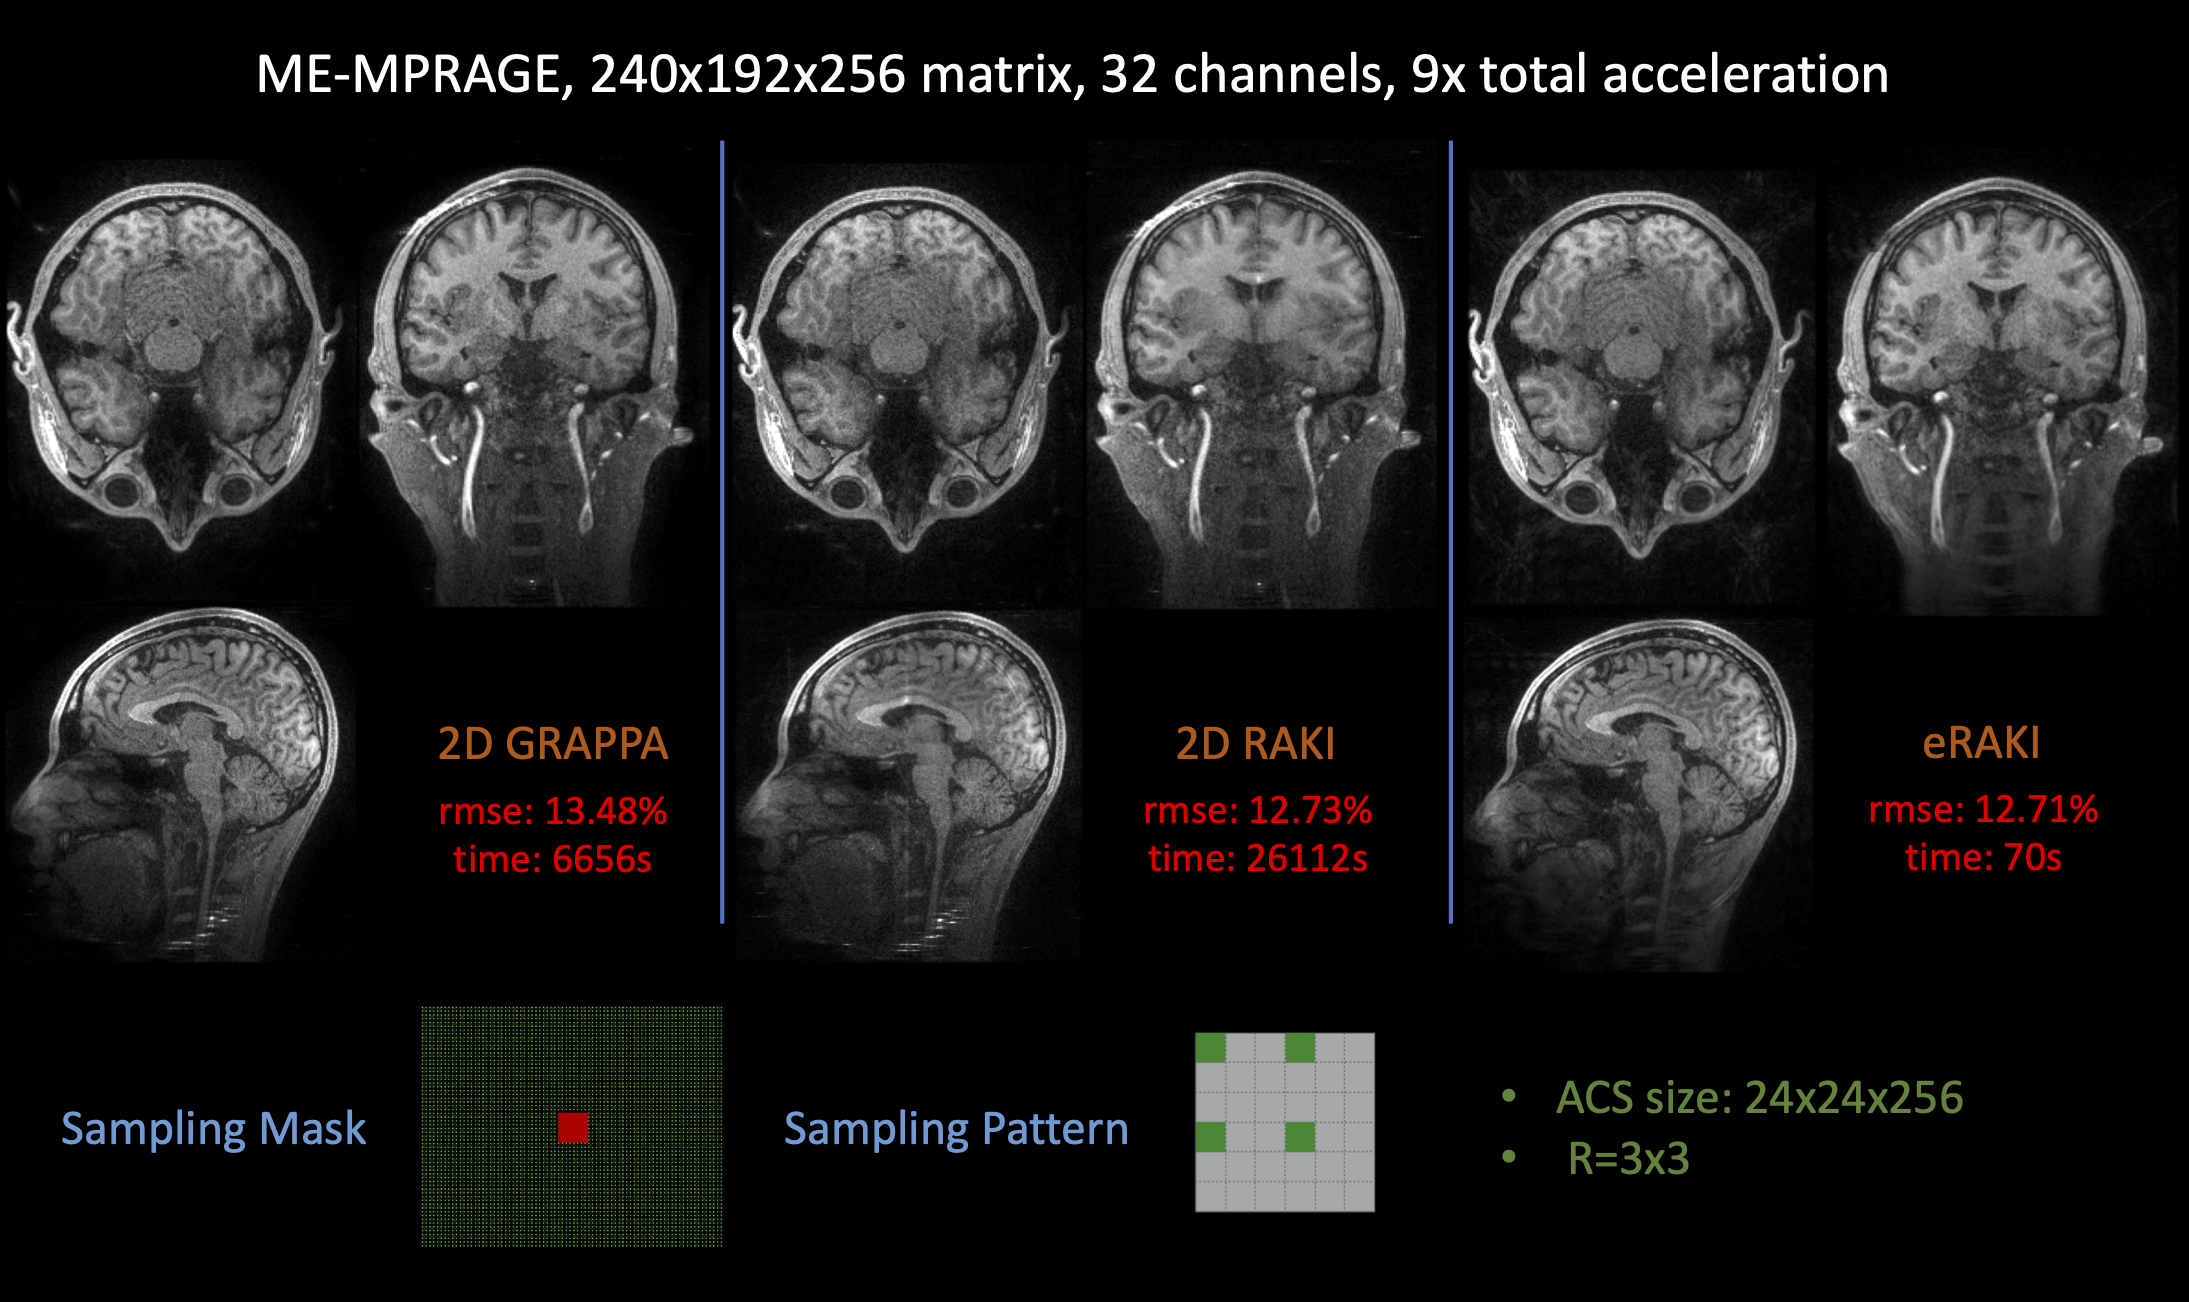Select the 2D RAKI heading label
This screenshot has height=1302, width=2189.
click(1255, 744)
